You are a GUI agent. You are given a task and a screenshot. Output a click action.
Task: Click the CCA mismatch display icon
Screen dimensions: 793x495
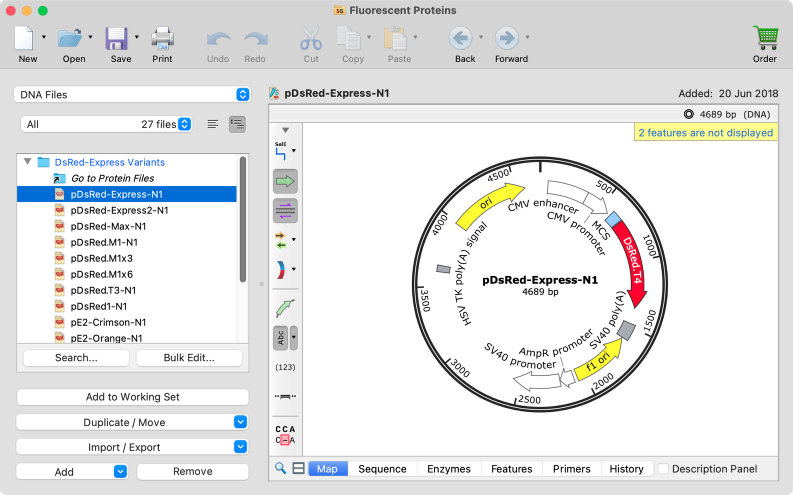coord(285,435)
